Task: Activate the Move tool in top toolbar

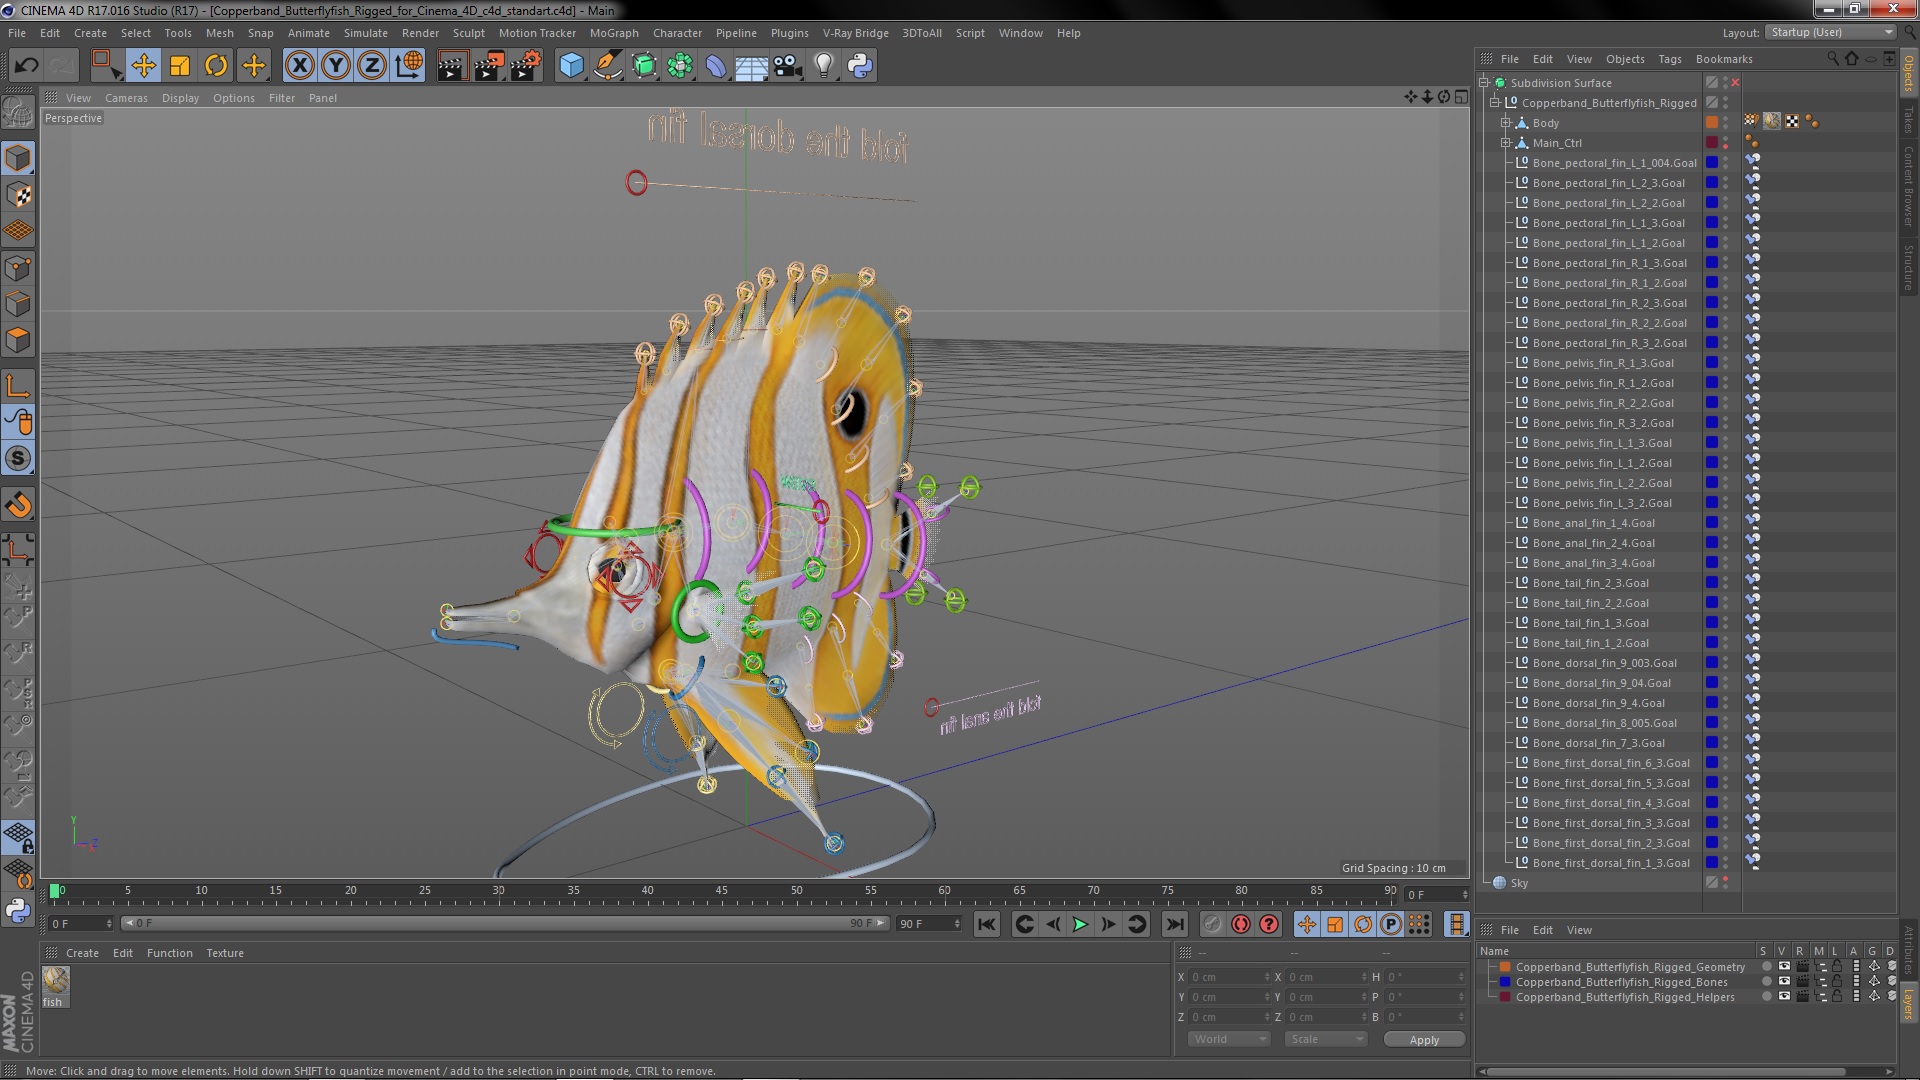Action: pos(143,66)
